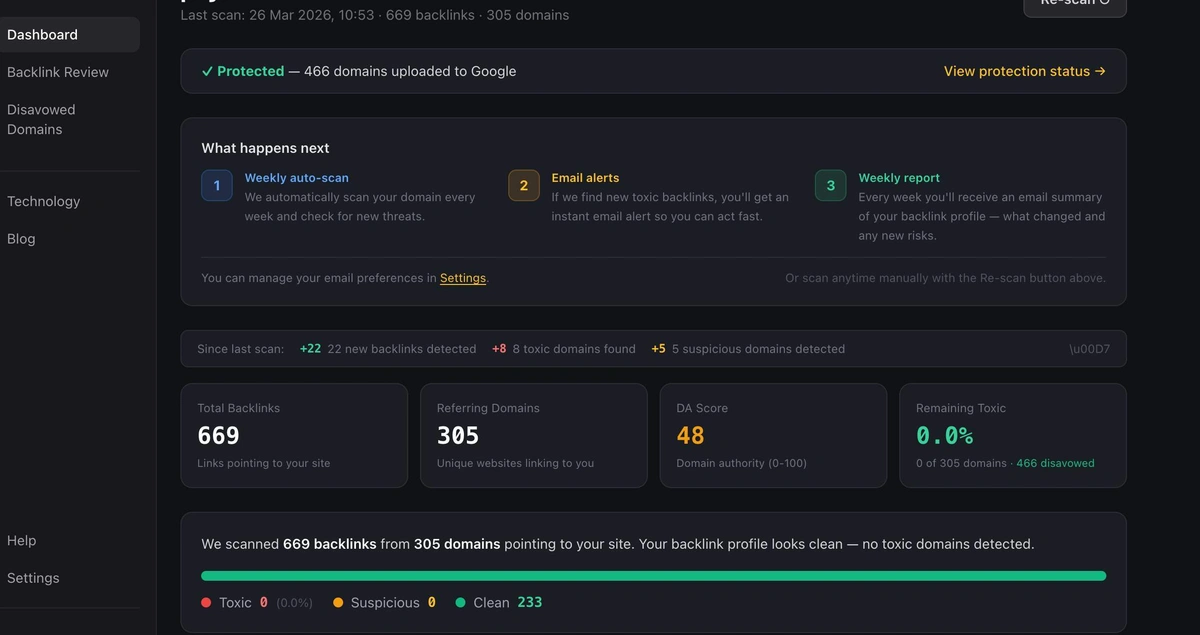Visit the Blog section
The height and width of the screenshot is (635, 1200).
coord(21,238)
